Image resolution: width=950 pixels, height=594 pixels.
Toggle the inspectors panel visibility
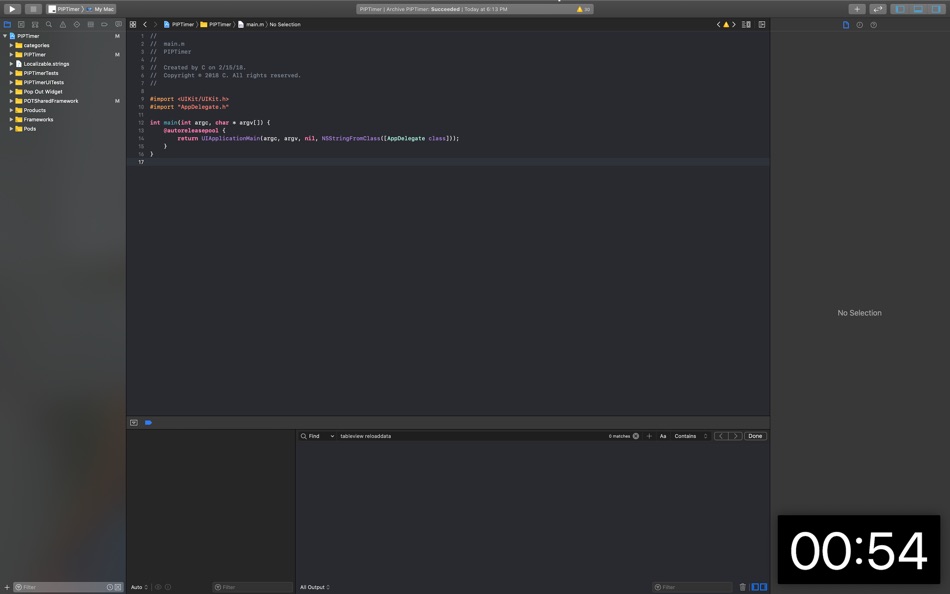936,9
